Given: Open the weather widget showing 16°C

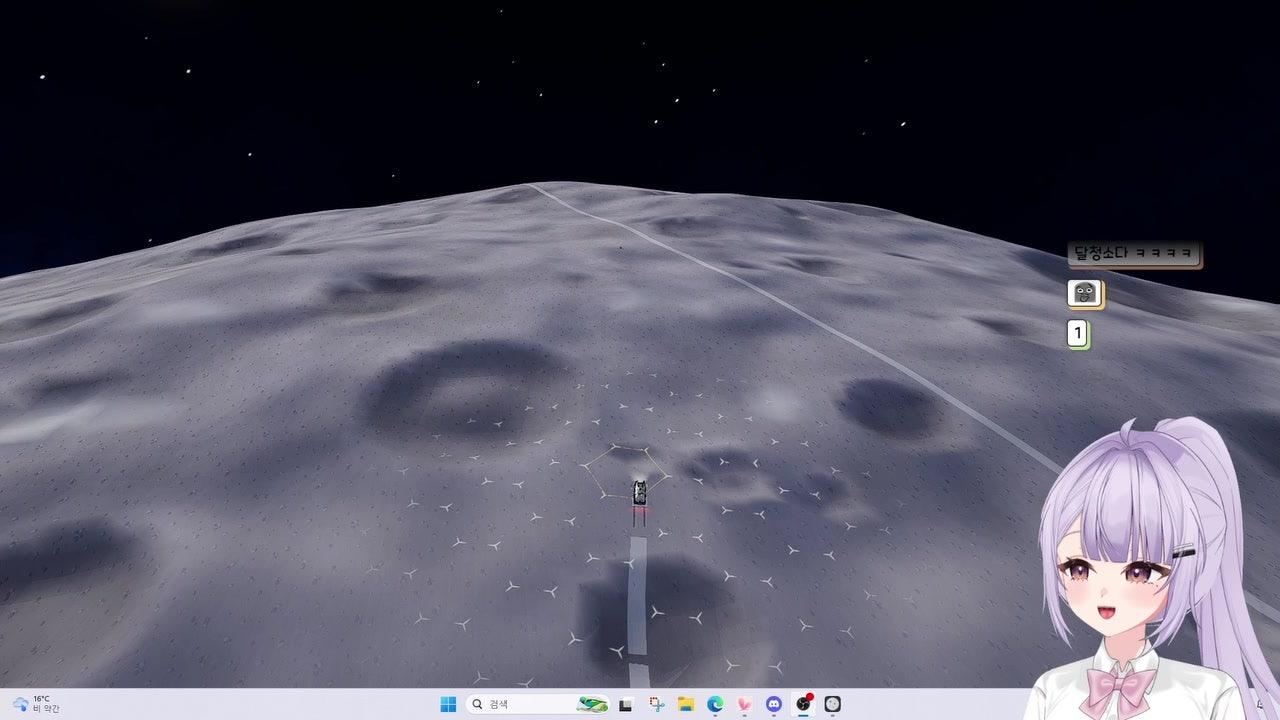Looking at the screenshot, I should [36, 704].
